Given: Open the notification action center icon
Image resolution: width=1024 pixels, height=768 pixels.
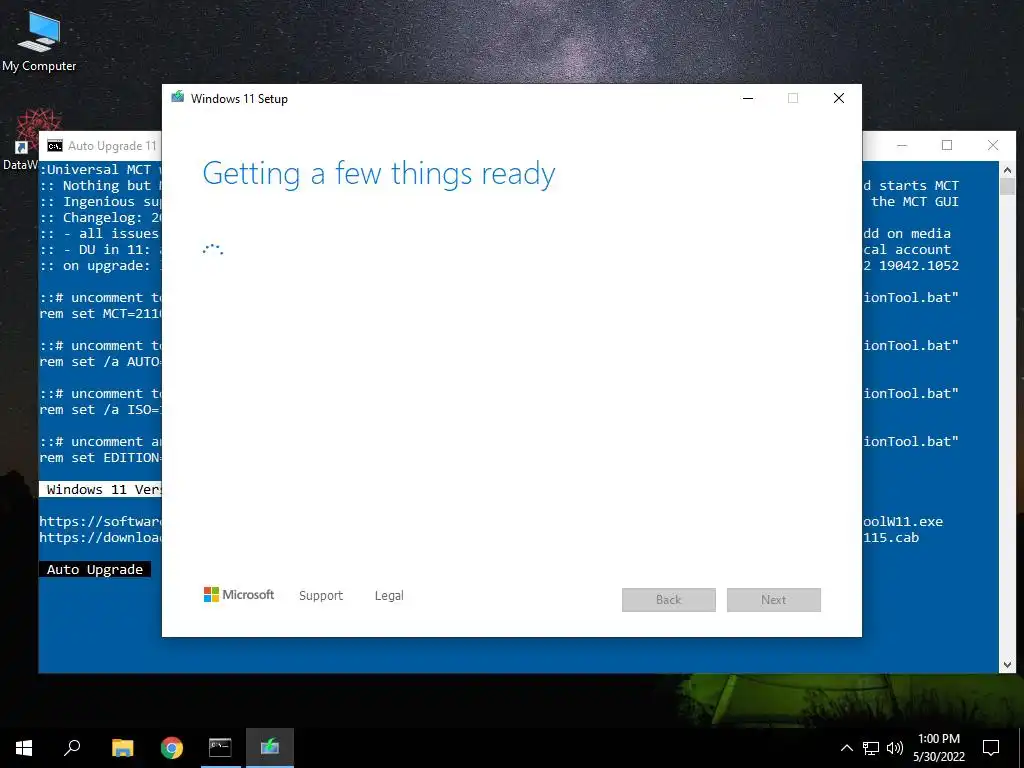Looking at the screenshot, I should pyautogui.click(x=991, y=748).
